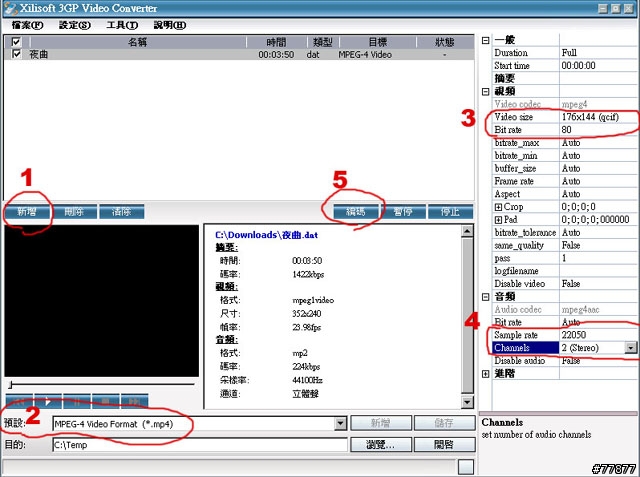Click the 新增 add file button

click(27, 212)
